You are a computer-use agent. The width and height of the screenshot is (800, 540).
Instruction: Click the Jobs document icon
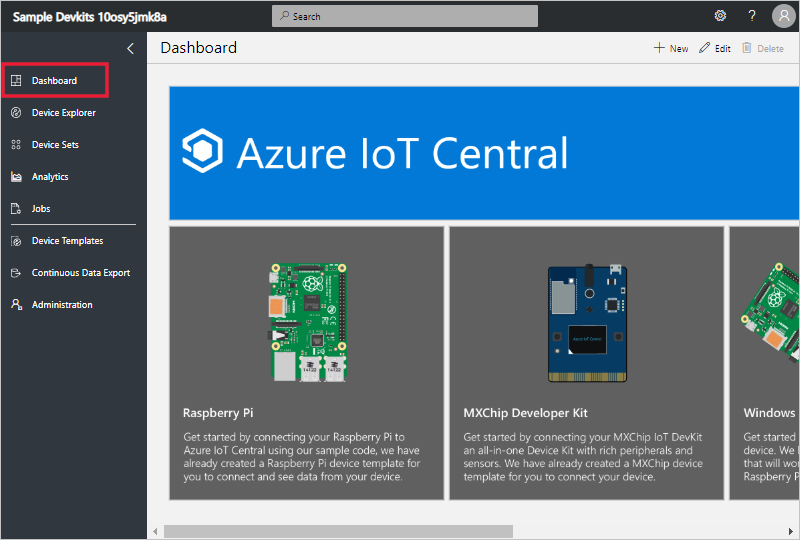point(16,209)
